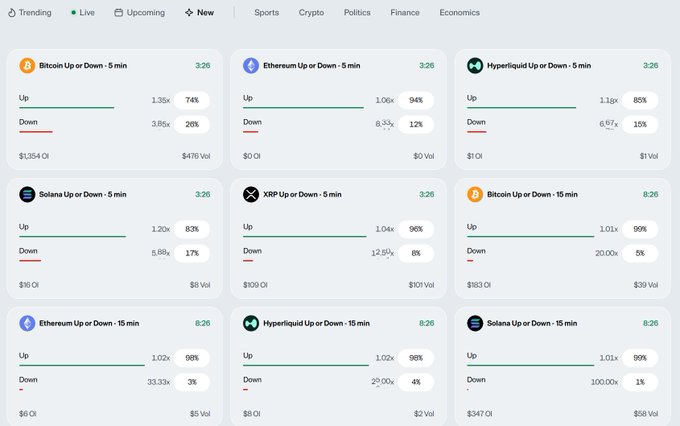The image size is (680, 426).
Task: Click Solana icon on 5 min card
Action: (27, 194)
